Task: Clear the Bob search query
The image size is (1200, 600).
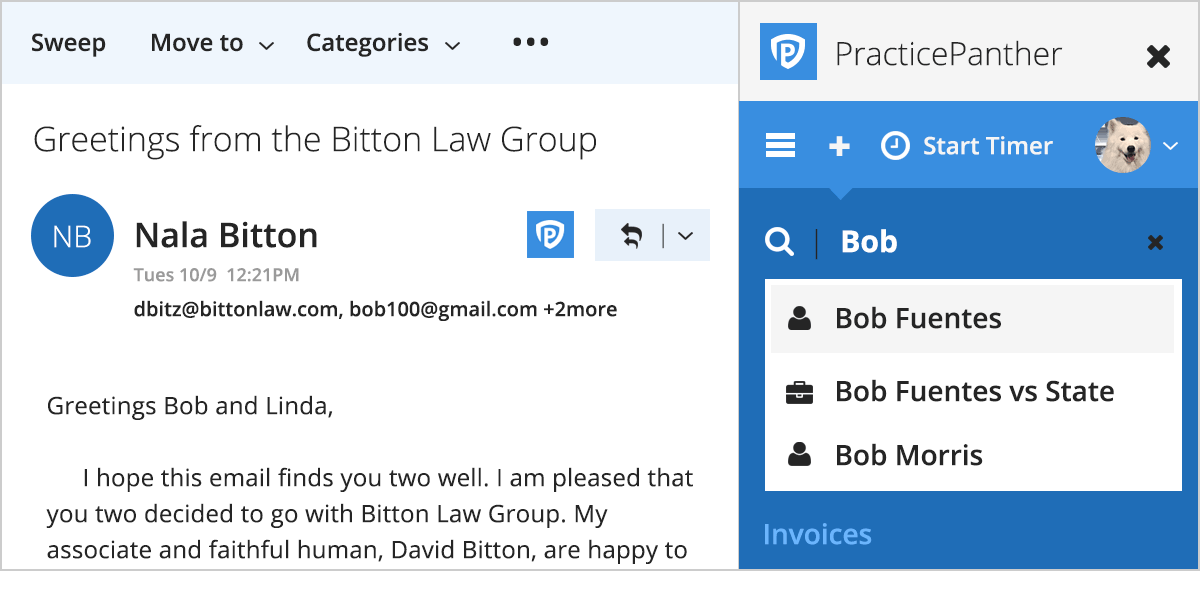Action: tap(1155, 242)
